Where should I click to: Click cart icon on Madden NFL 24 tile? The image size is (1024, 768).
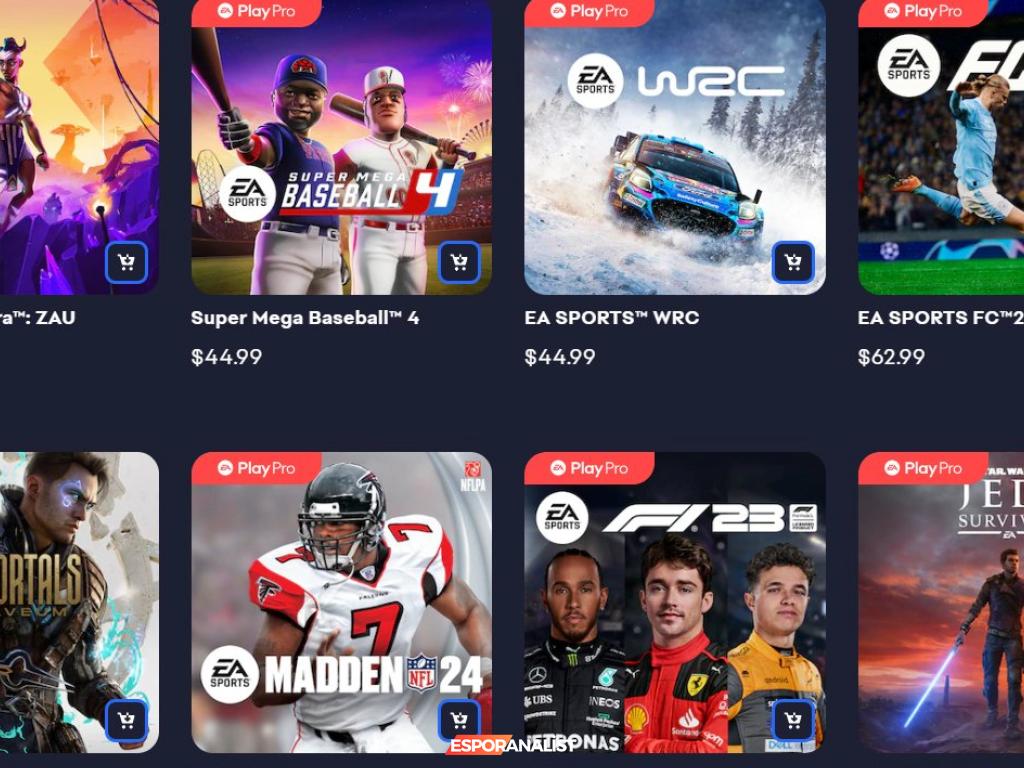tap(459, 720)
